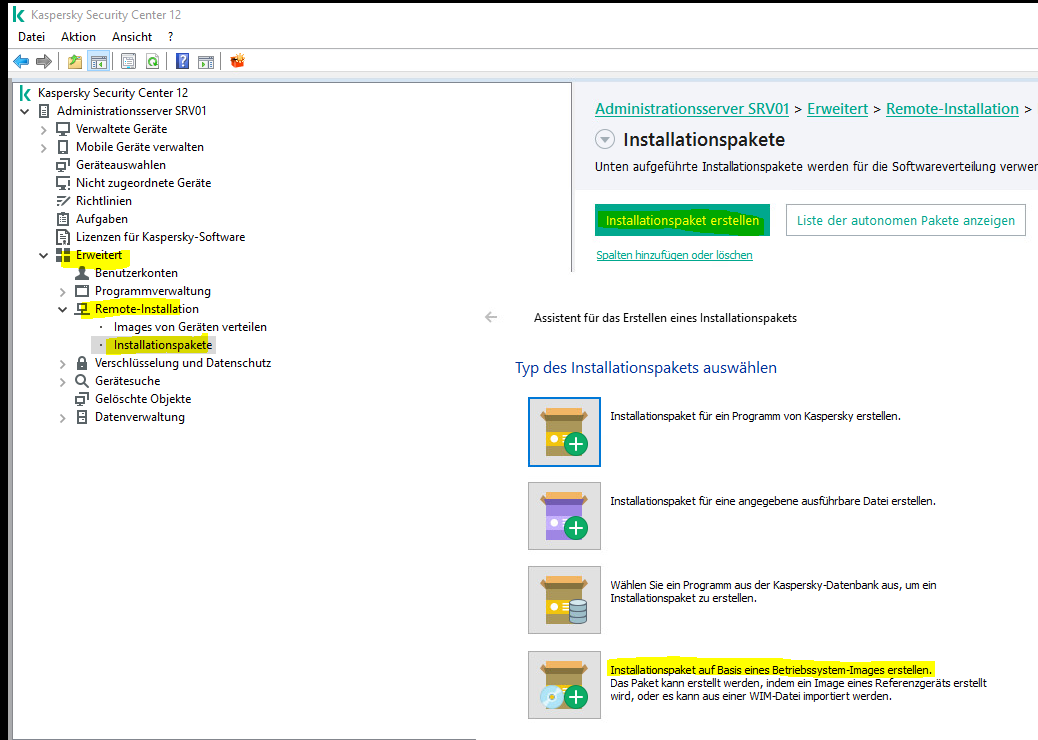Viewport: 1038px width, 740px height.
Task: Select Kaspersky database package icon
Action: [x=564, y=600]
